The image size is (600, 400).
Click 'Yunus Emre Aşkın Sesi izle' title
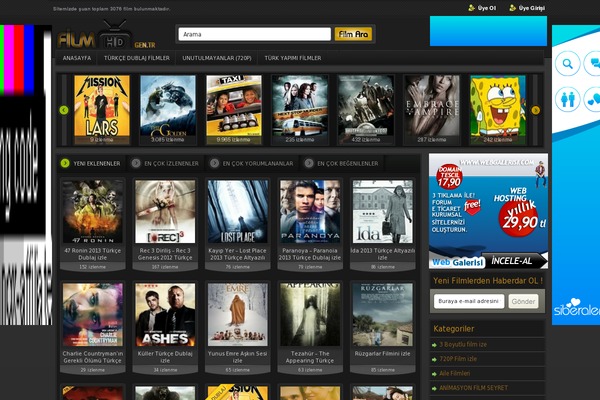238,357
